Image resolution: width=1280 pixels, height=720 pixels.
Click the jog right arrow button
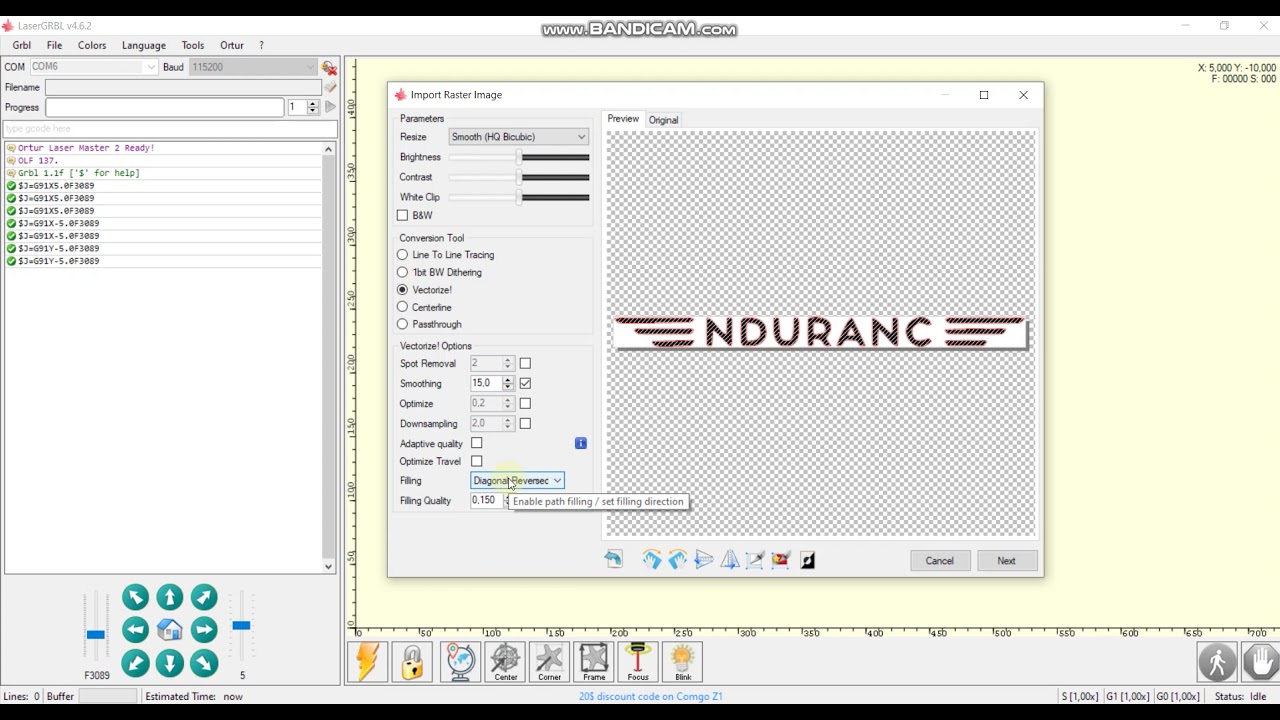(204, 630)
